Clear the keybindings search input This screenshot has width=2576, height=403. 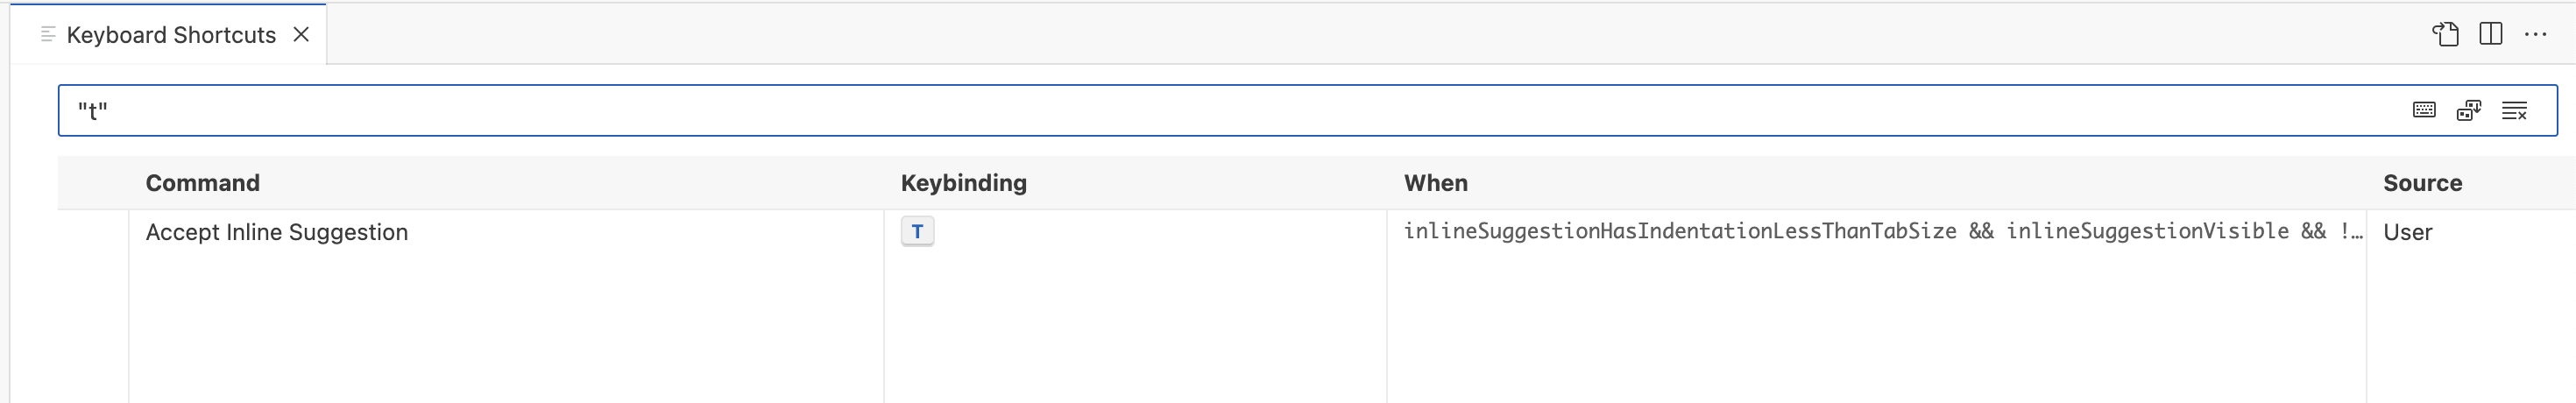(x=2514, y=110)
